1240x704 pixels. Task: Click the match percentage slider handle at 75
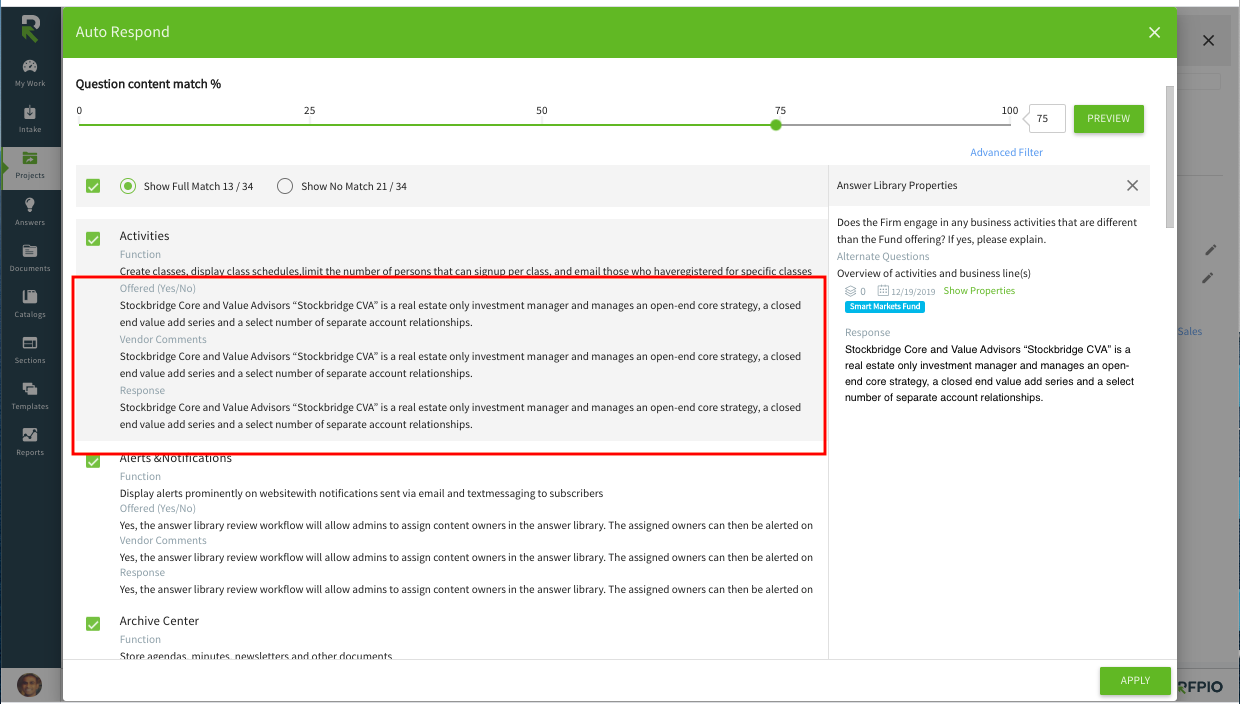tap(776, 125)
